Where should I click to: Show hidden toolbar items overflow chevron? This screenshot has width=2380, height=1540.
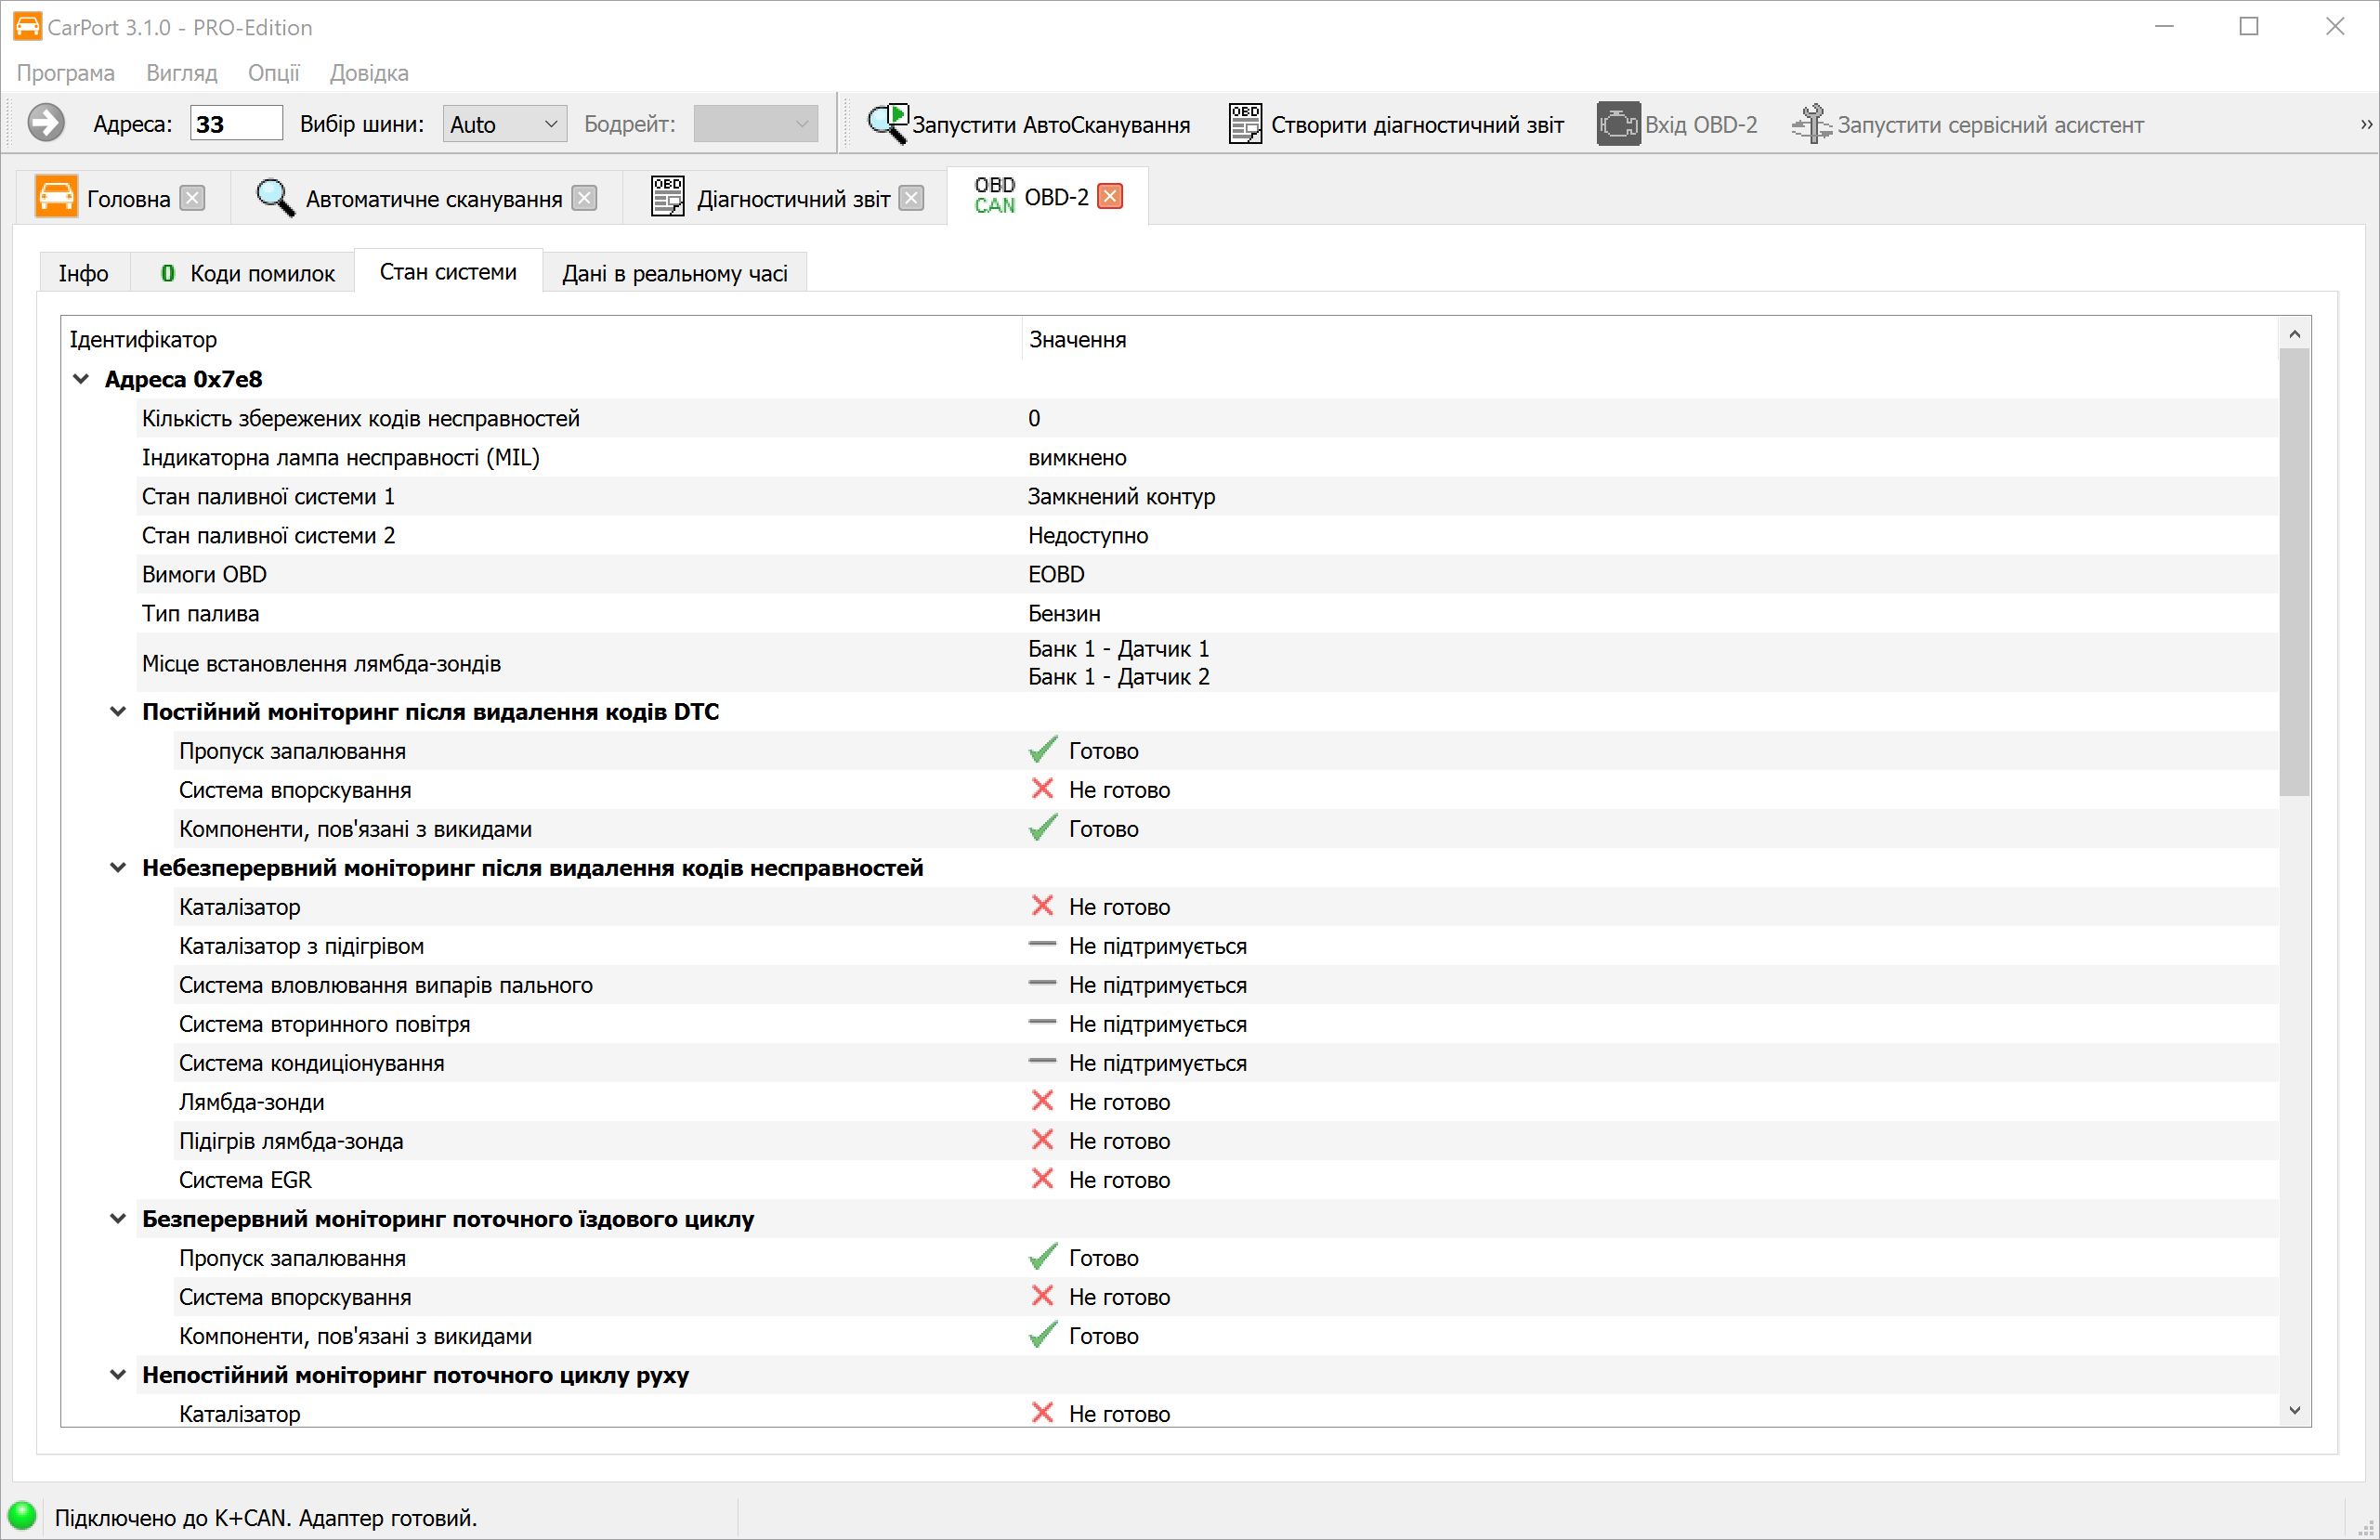pos(2365,124)
